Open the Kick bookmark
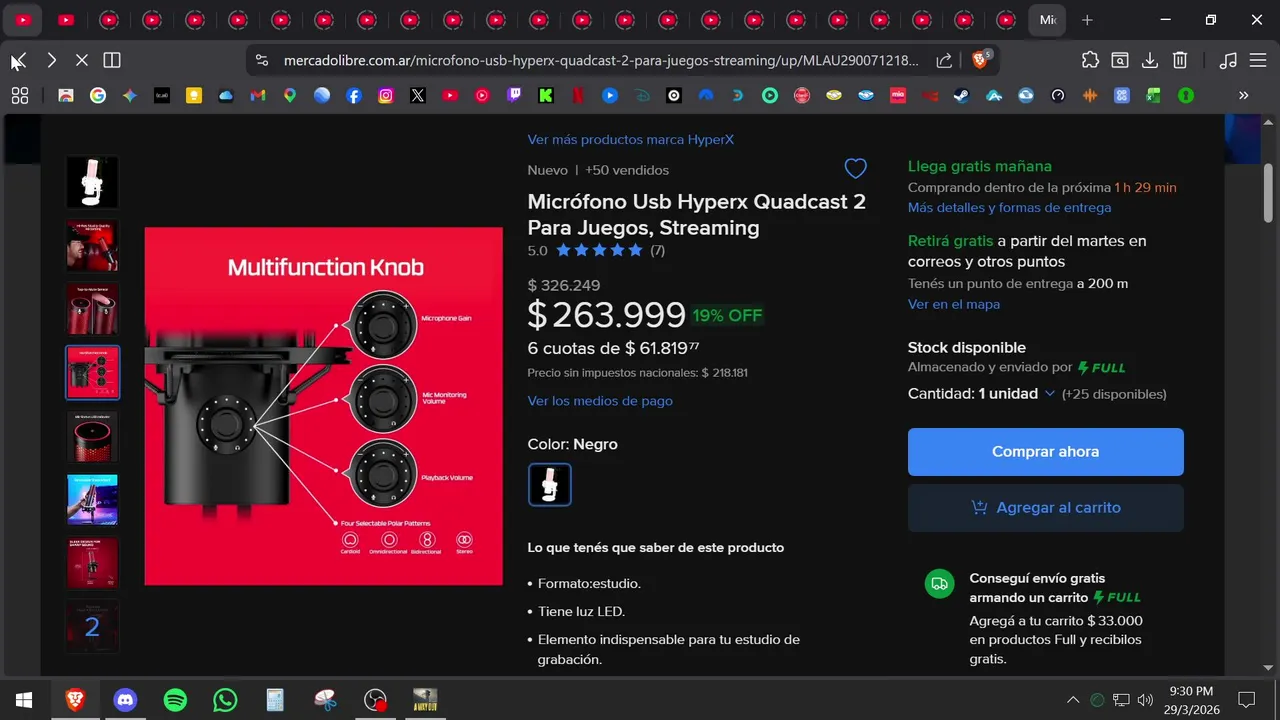The image size is (1280, 720). pyautogui.click(x=546, y=96)
